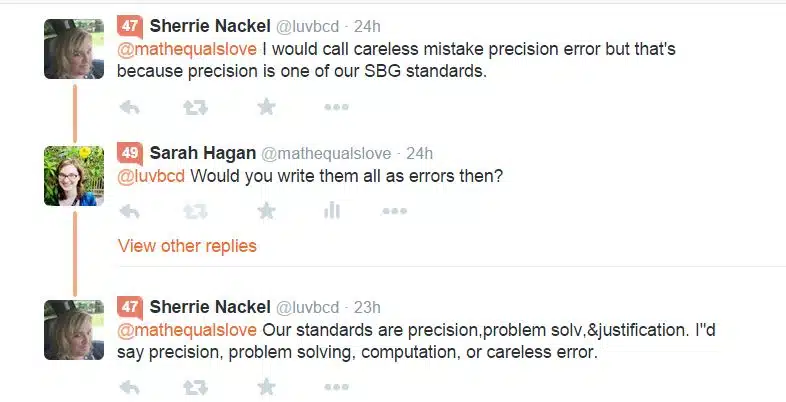Reply to Sherrie Nackel's first tweet
This screenshot has height=402, width=786.
[130, 107]
